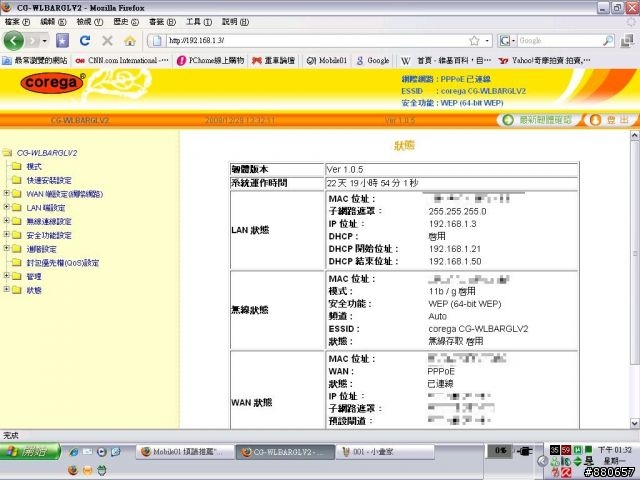Open the media player quick launch icon
The image size is (640, 480).
102,452
